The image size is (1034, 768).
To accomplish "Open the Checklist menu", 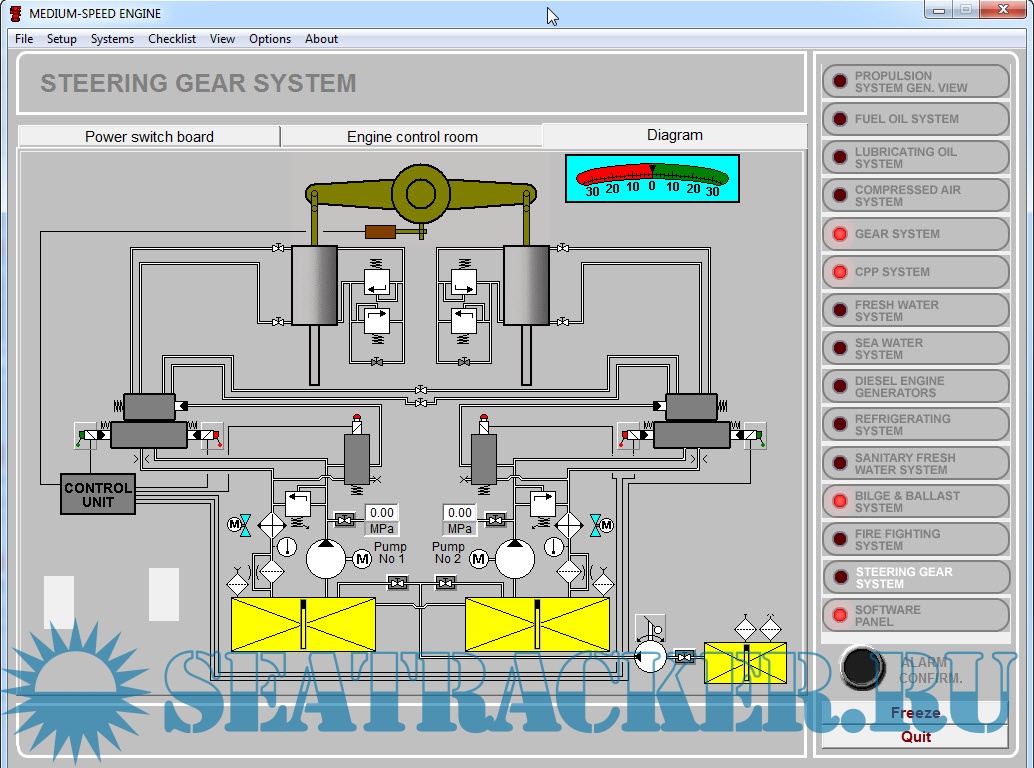I will pyautogui.click(x=172, y=39).
